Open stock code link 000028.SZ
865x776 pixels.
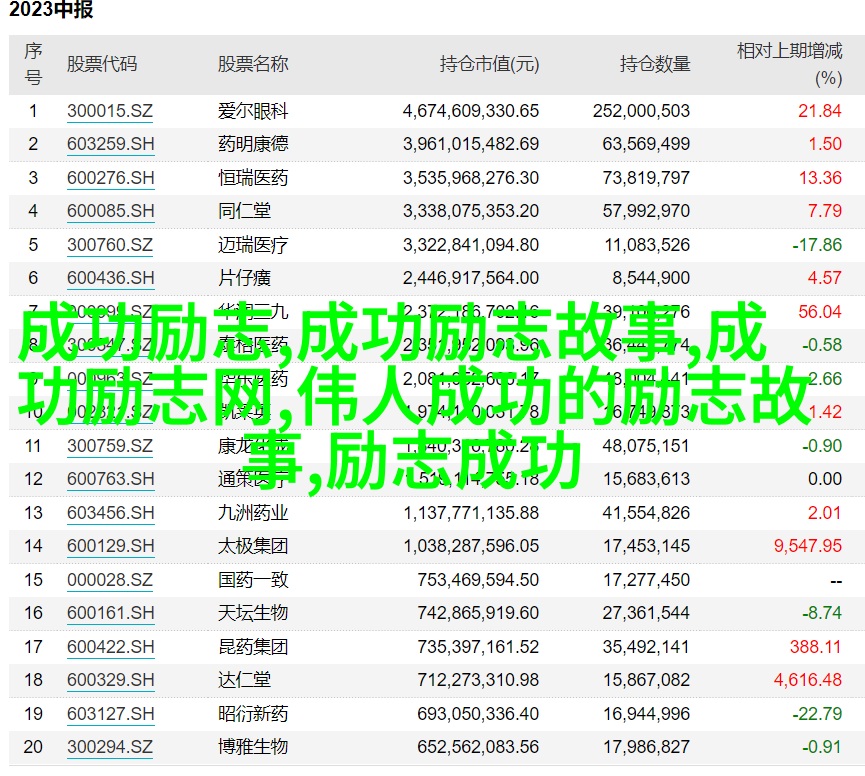(110, 580)
